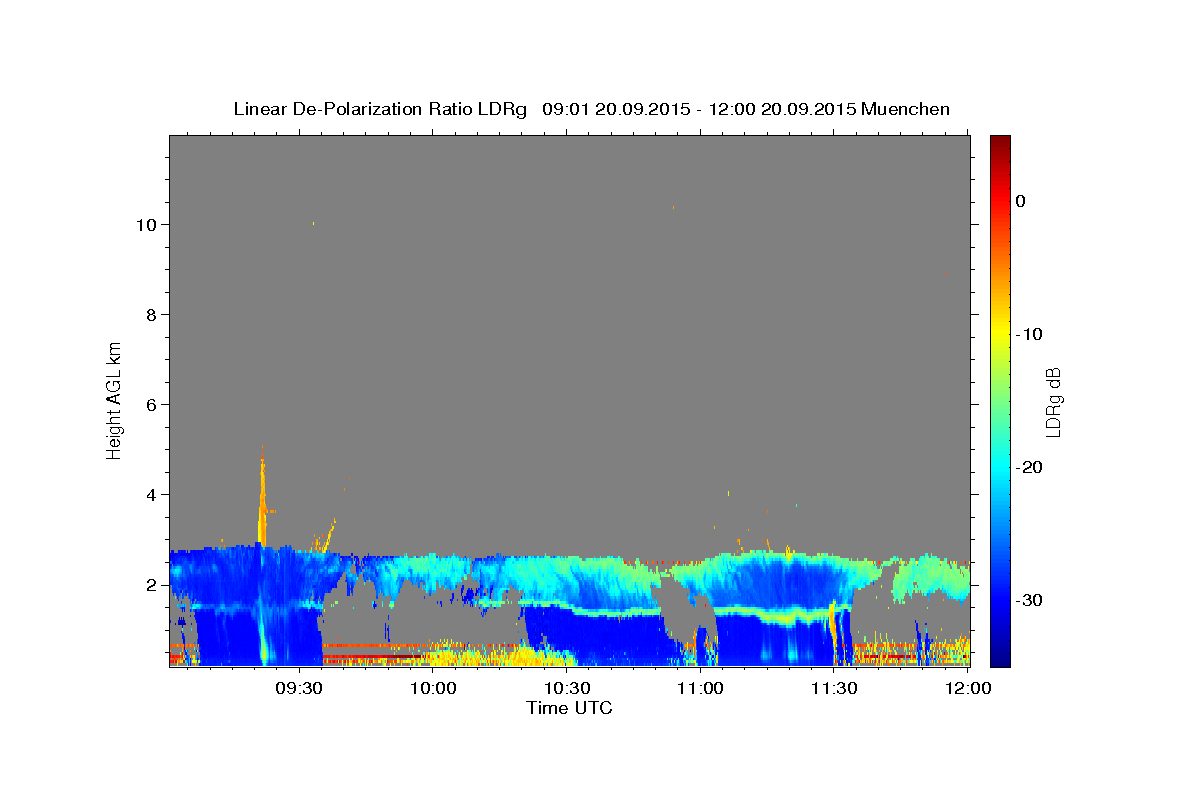1200x800 pixels.
Task: Click the height tick label '8'
Action: 153,315
